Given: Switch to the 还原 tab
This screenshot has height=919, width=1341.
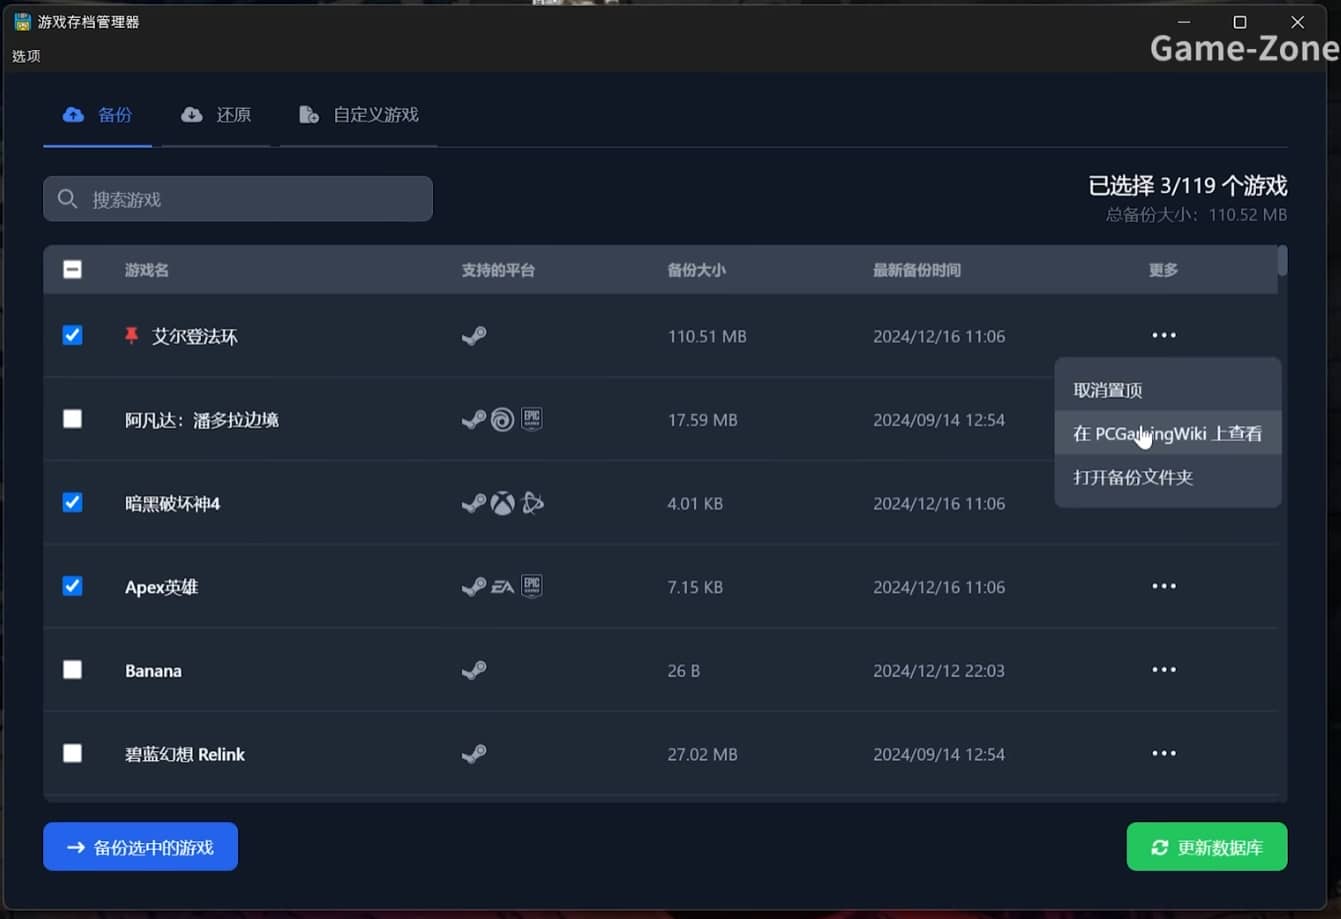Looking at the screenshot, I should click(216, 114).
